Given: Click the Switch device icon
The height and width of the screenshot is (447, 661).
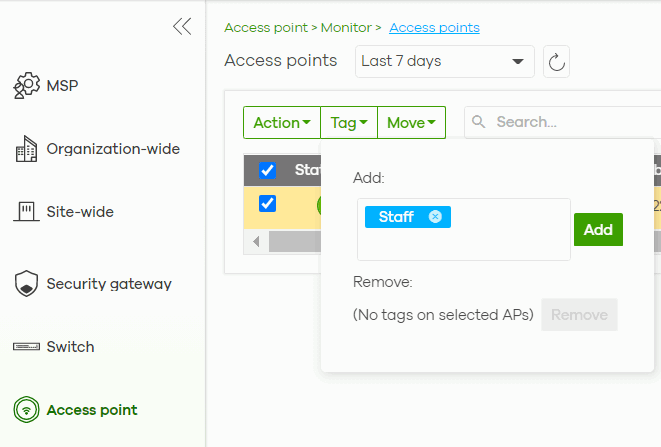Looking at the screenshot, I should (x=26, y=347).
